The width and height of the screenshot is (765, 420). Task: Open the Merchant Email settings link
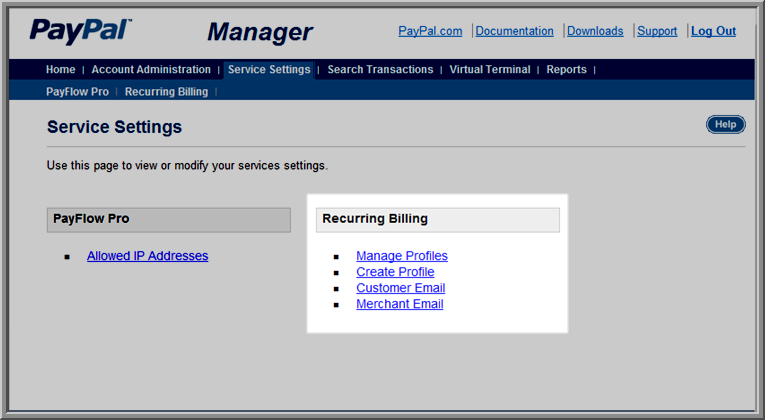(x=400, y=304)
